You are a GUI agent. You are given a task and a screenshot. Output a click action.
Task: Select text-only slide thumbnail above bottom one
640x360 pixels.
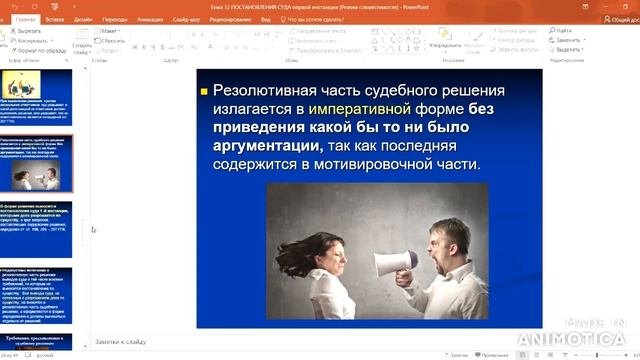[36, 296]
